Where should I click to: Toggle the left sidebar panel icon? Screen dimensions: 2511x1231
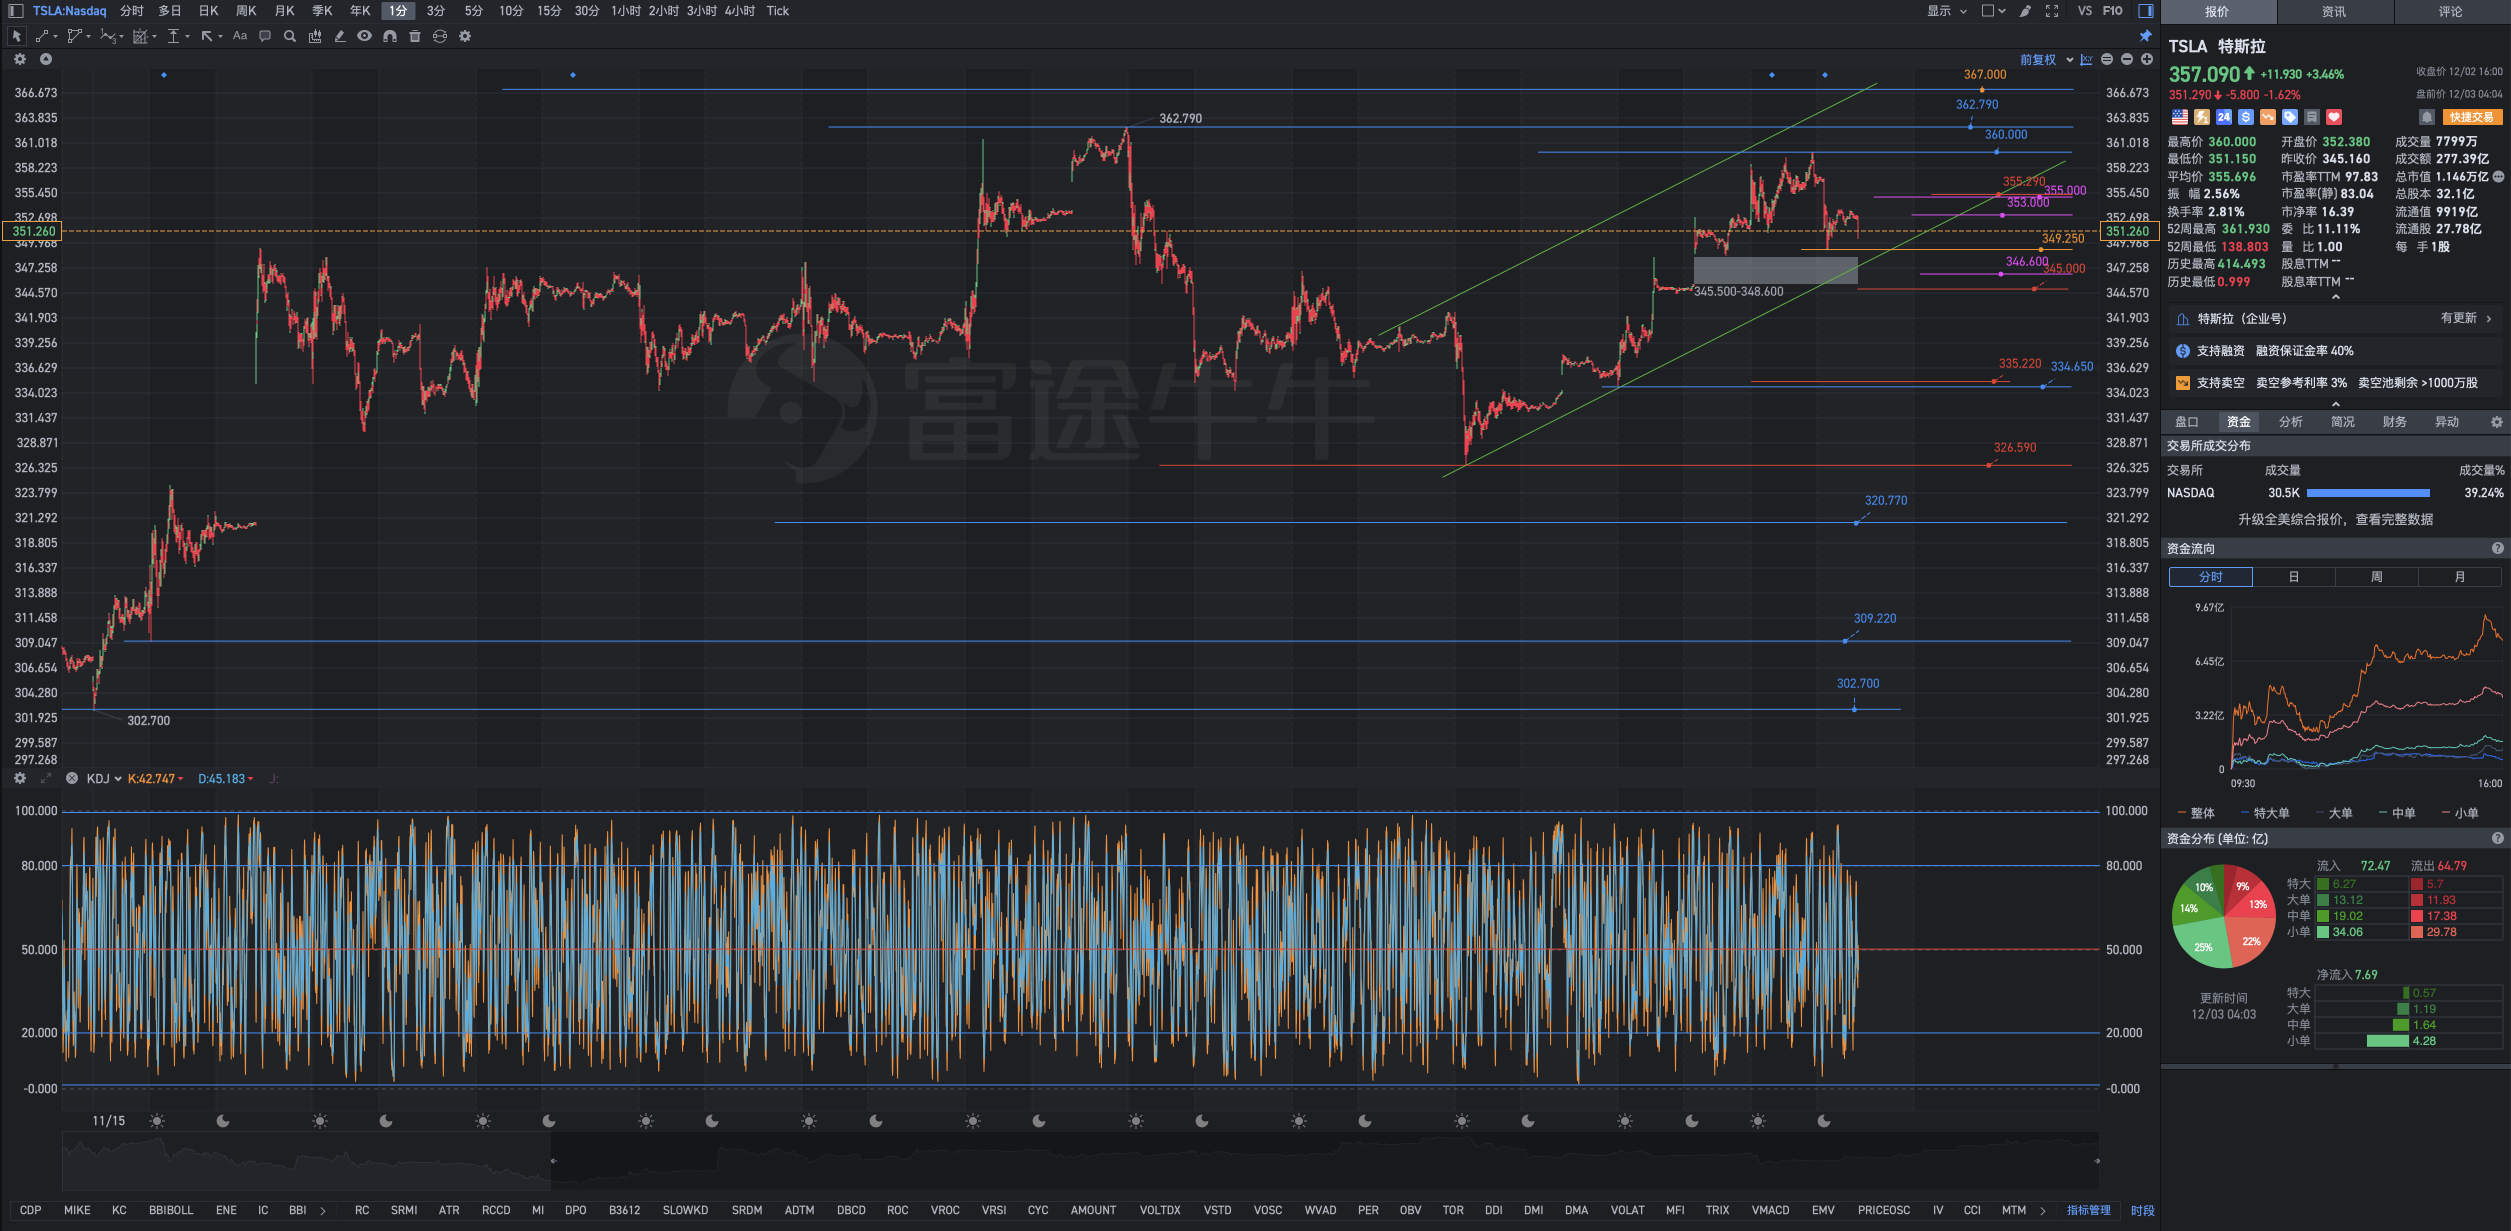16,11
